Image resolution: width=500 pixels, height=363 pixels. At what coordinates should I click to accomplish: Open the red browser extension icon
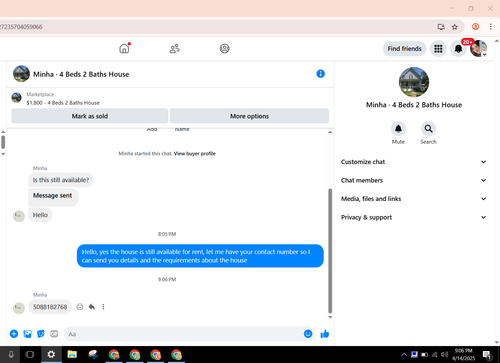tap(476, 27)
